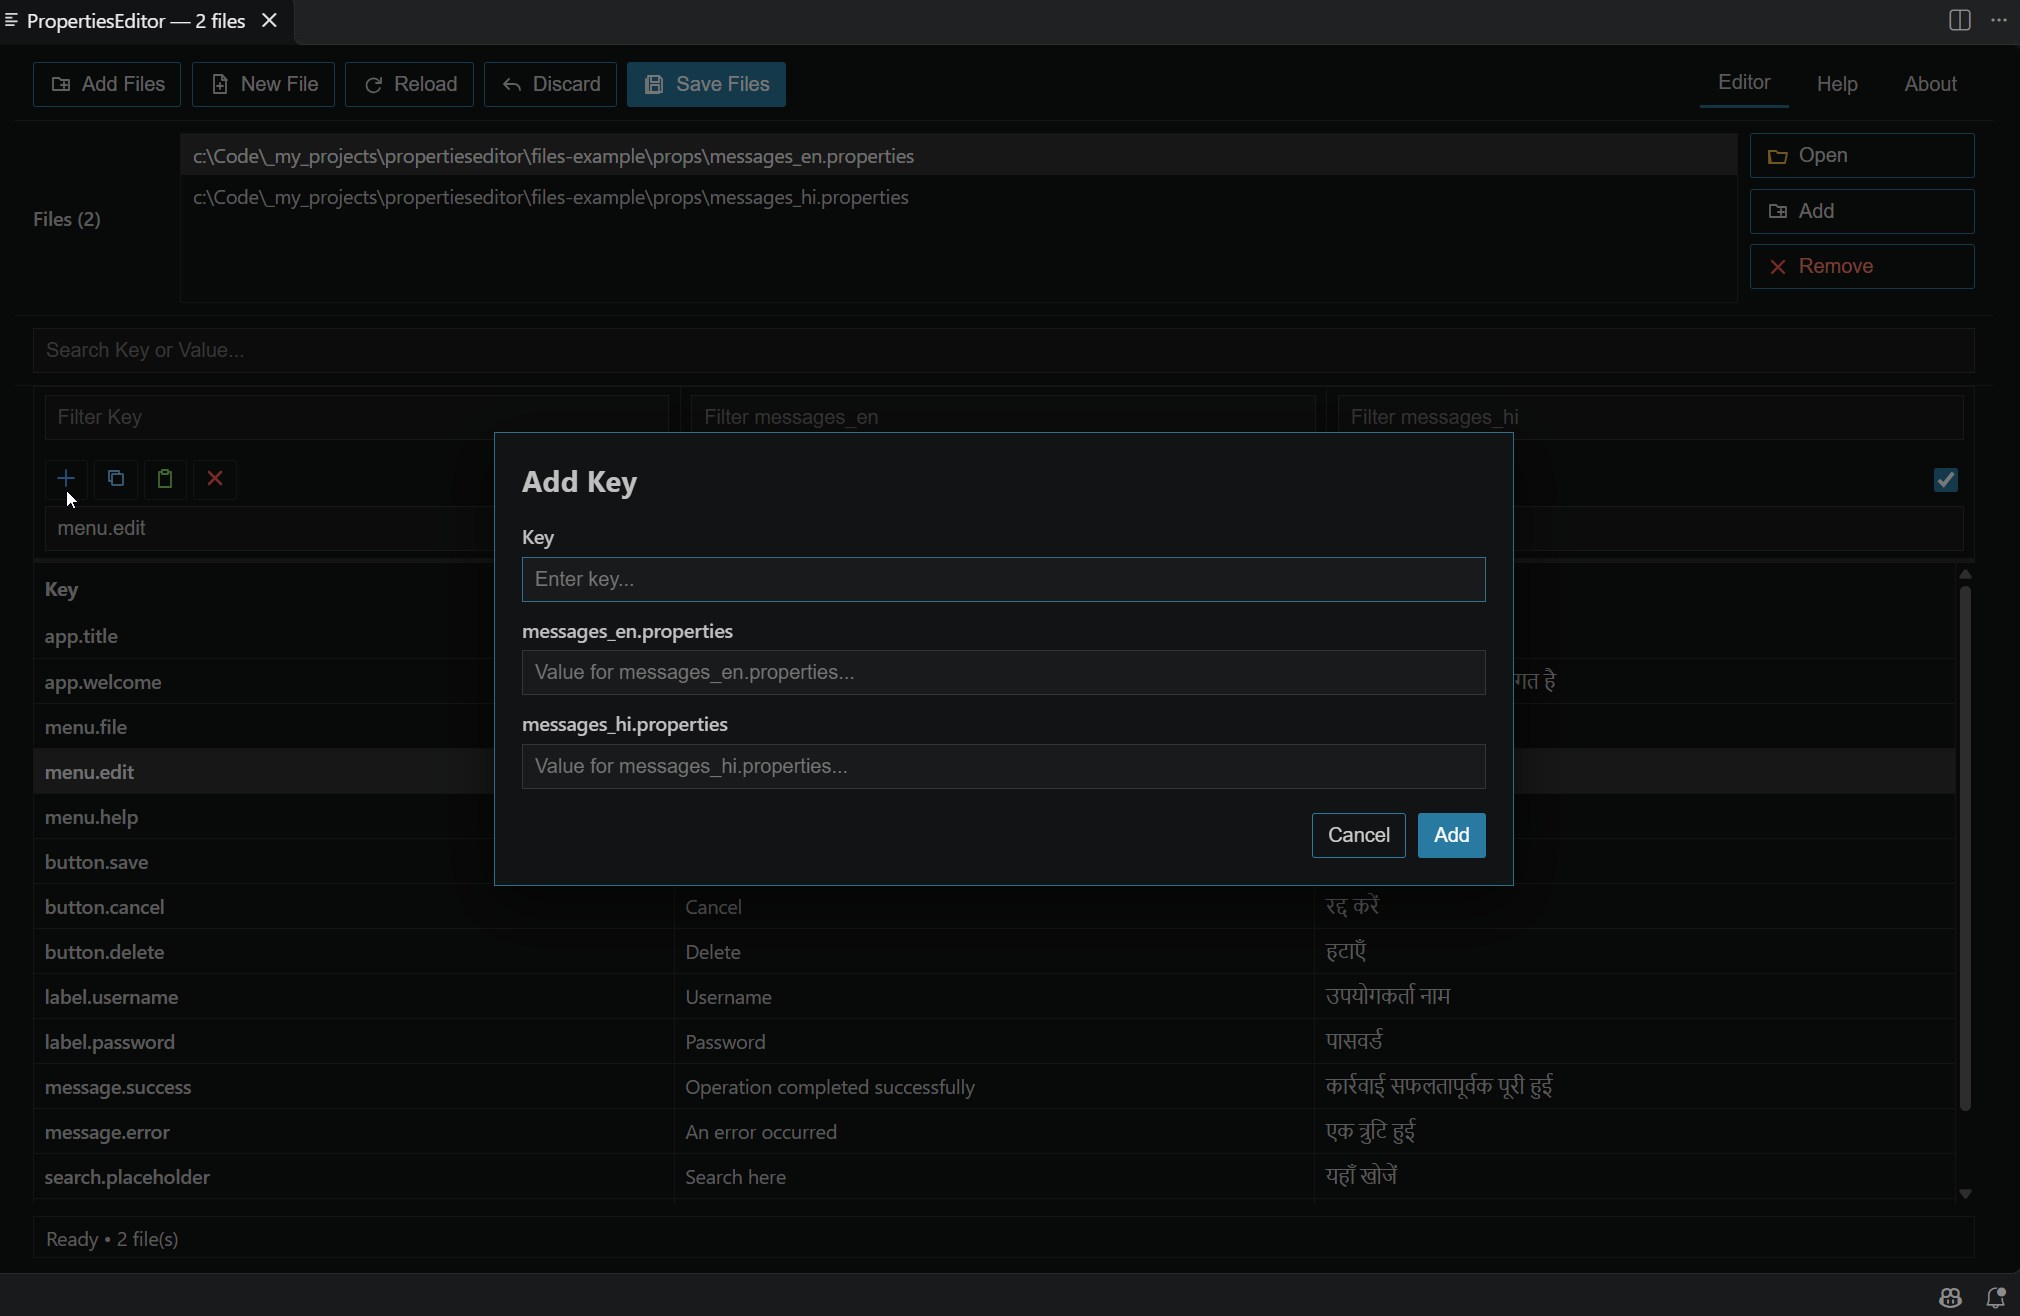
Task: Click the messages_hi.properties value field
Action: click(x=1003, y=766)
